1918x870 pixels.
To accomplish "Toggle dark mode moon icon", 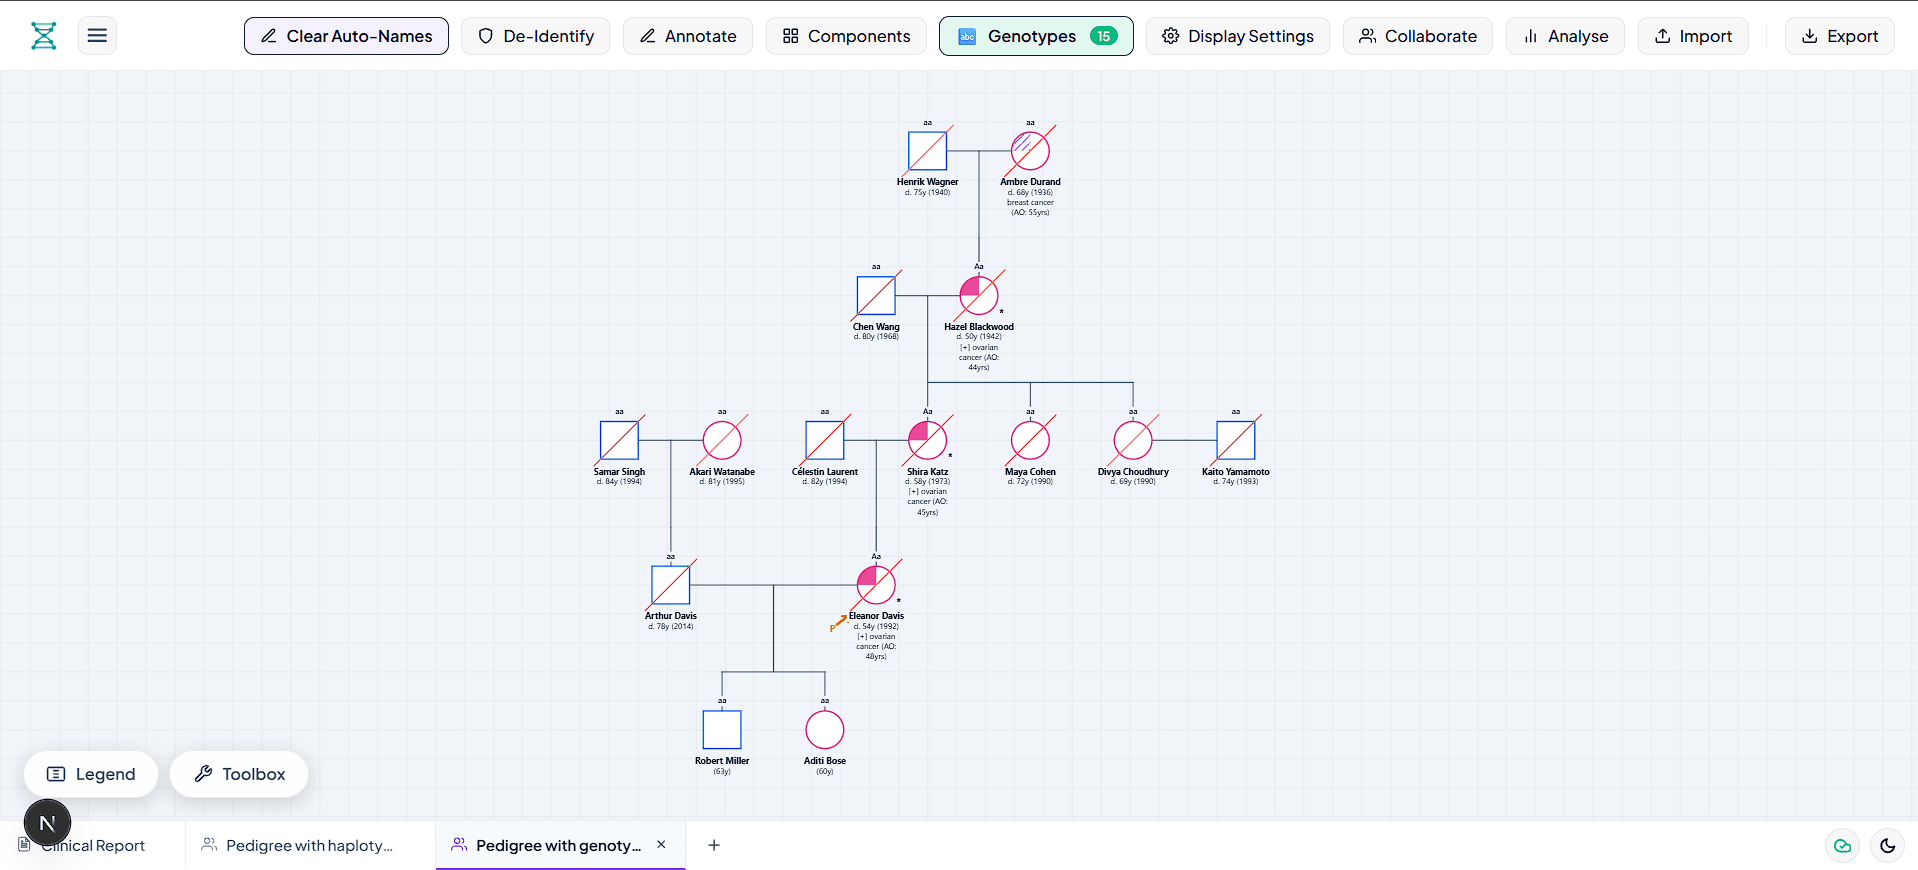I will point(1887,846).
